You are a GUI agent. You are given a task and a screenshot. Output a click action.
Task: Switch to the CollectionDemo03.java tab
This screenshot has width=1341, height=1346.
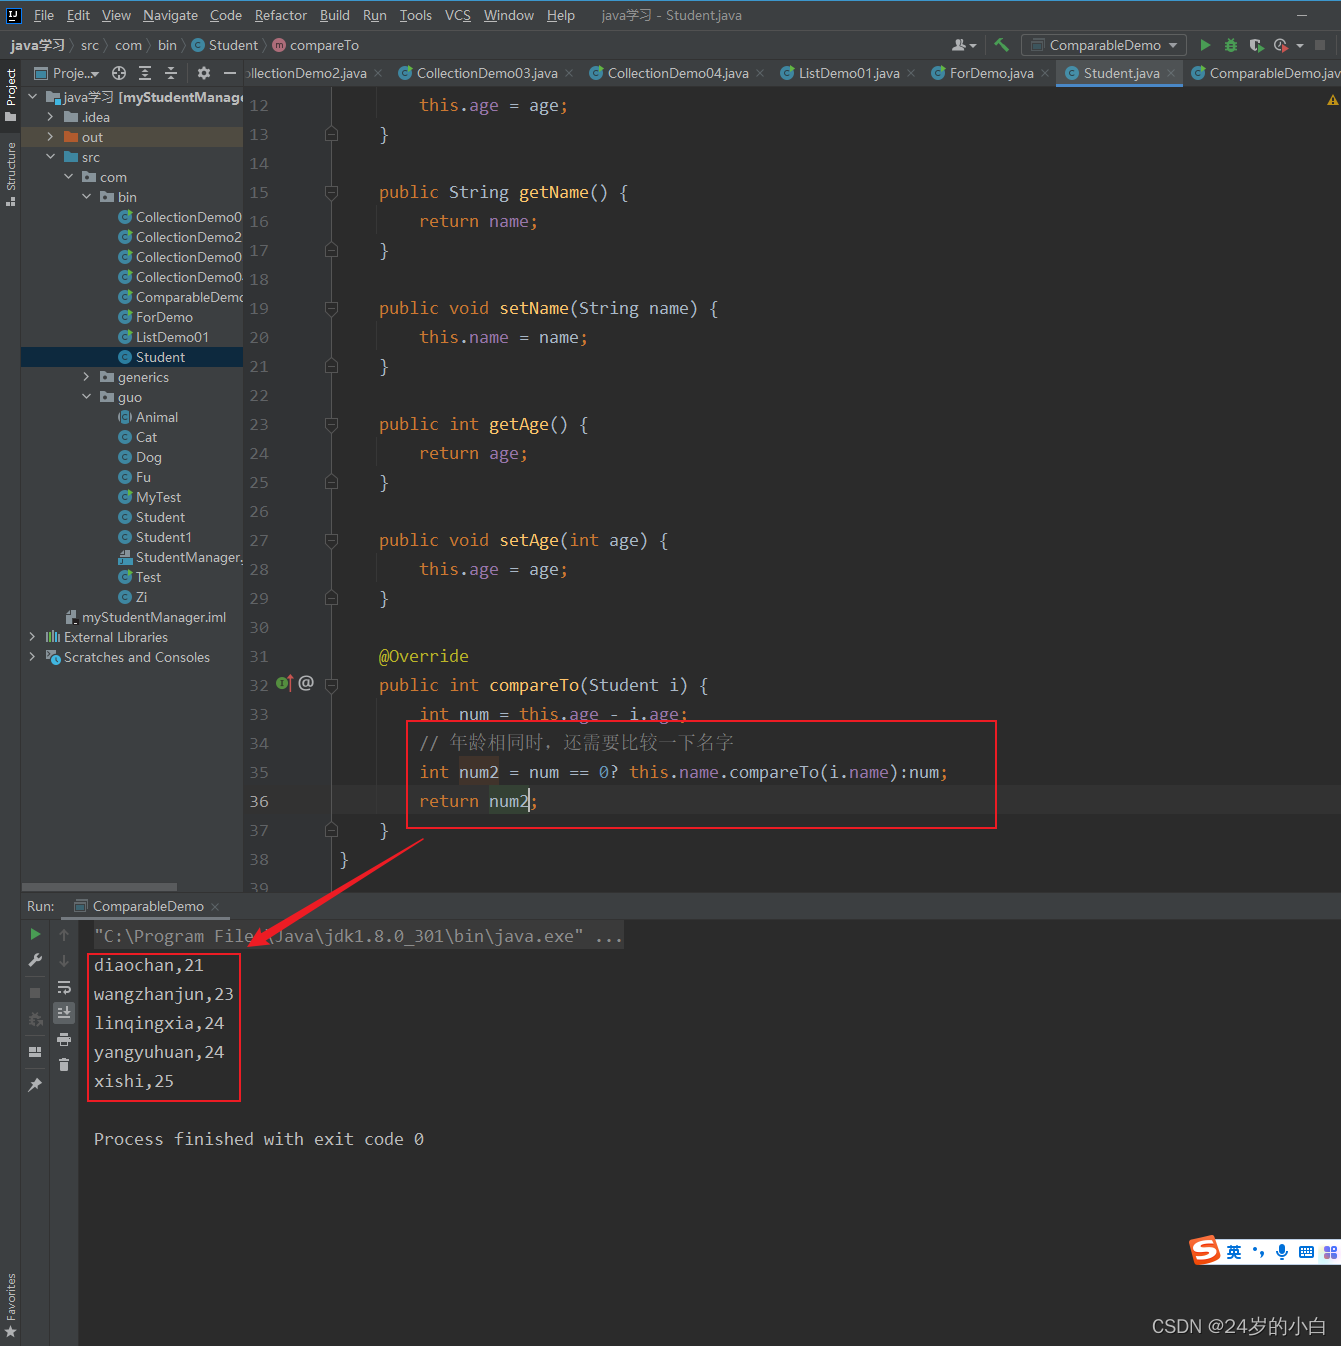pyautogui.click(x=486, y=73)
